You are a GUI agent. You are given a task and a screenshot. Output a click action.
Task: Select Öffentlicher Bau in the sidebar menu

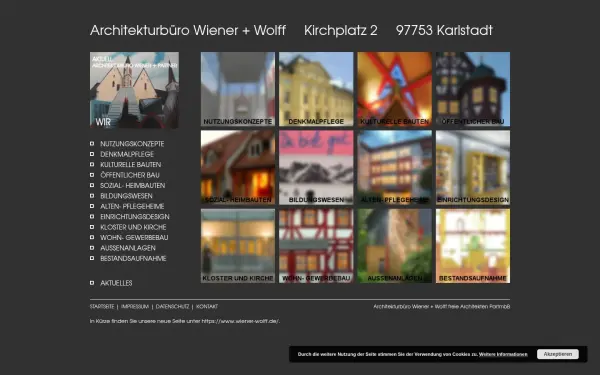(x=130, y=175)
